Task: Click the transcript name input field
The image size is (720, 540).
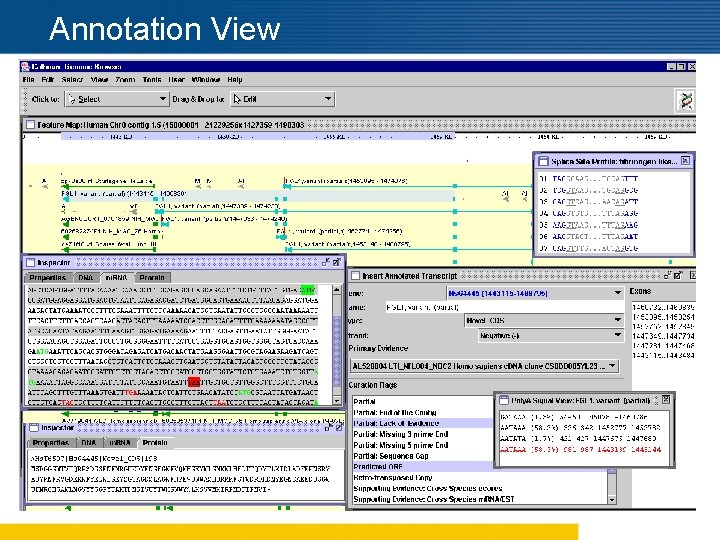Action: [x=504, y=307]
